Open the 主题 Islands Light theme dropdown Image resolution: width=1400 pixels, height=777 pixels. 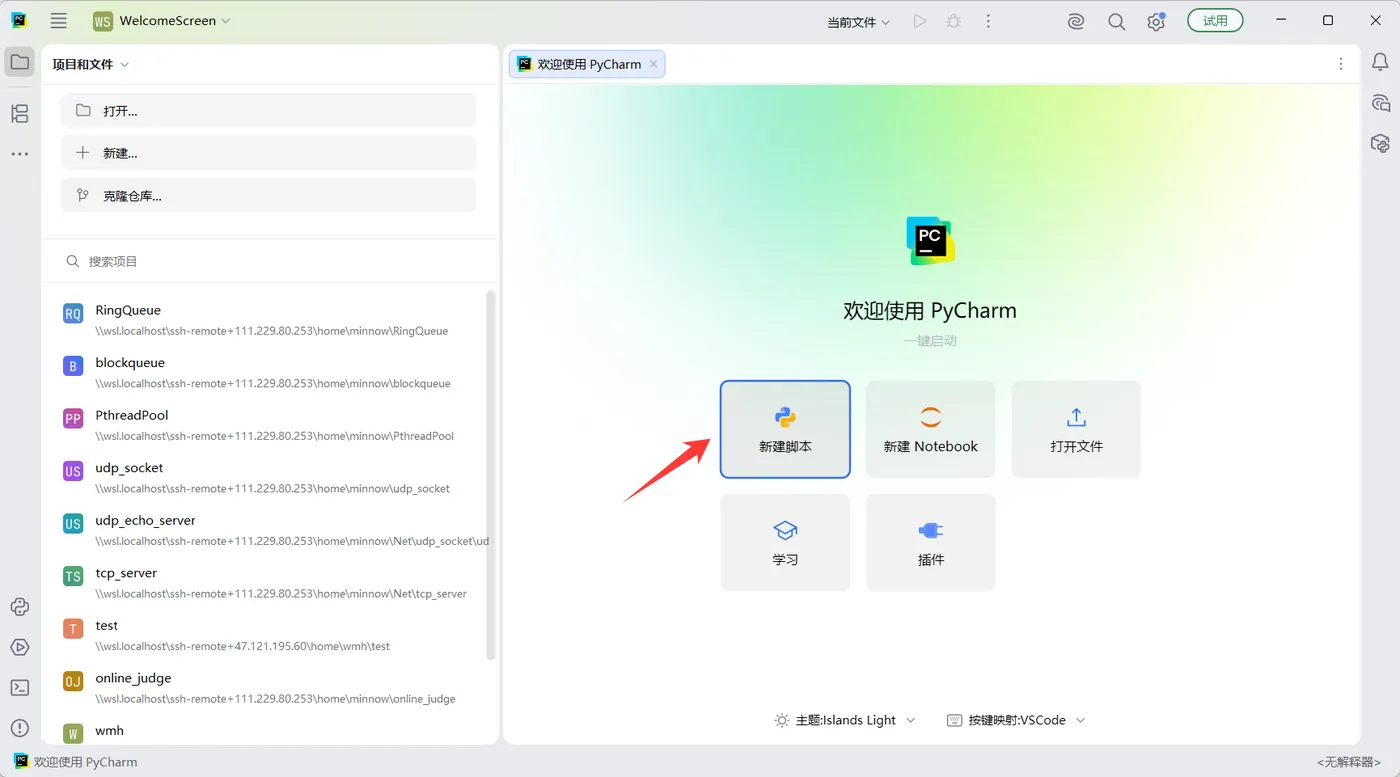(x=845, y=720)
